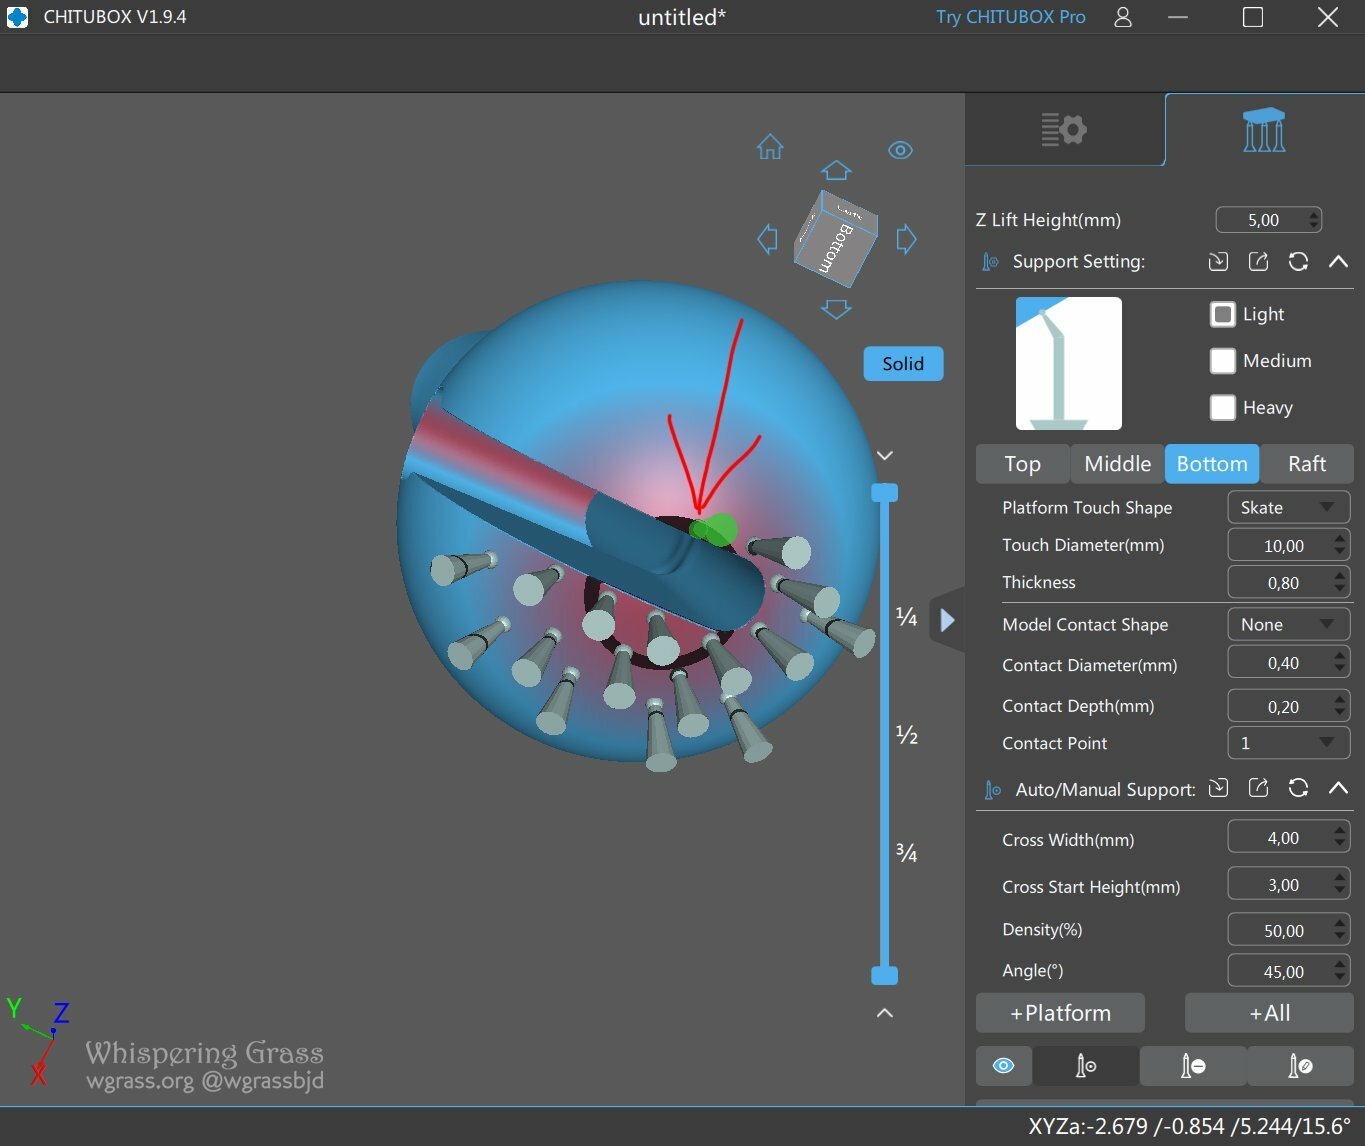Open the support pillars tab icon

pos(1264,130)
